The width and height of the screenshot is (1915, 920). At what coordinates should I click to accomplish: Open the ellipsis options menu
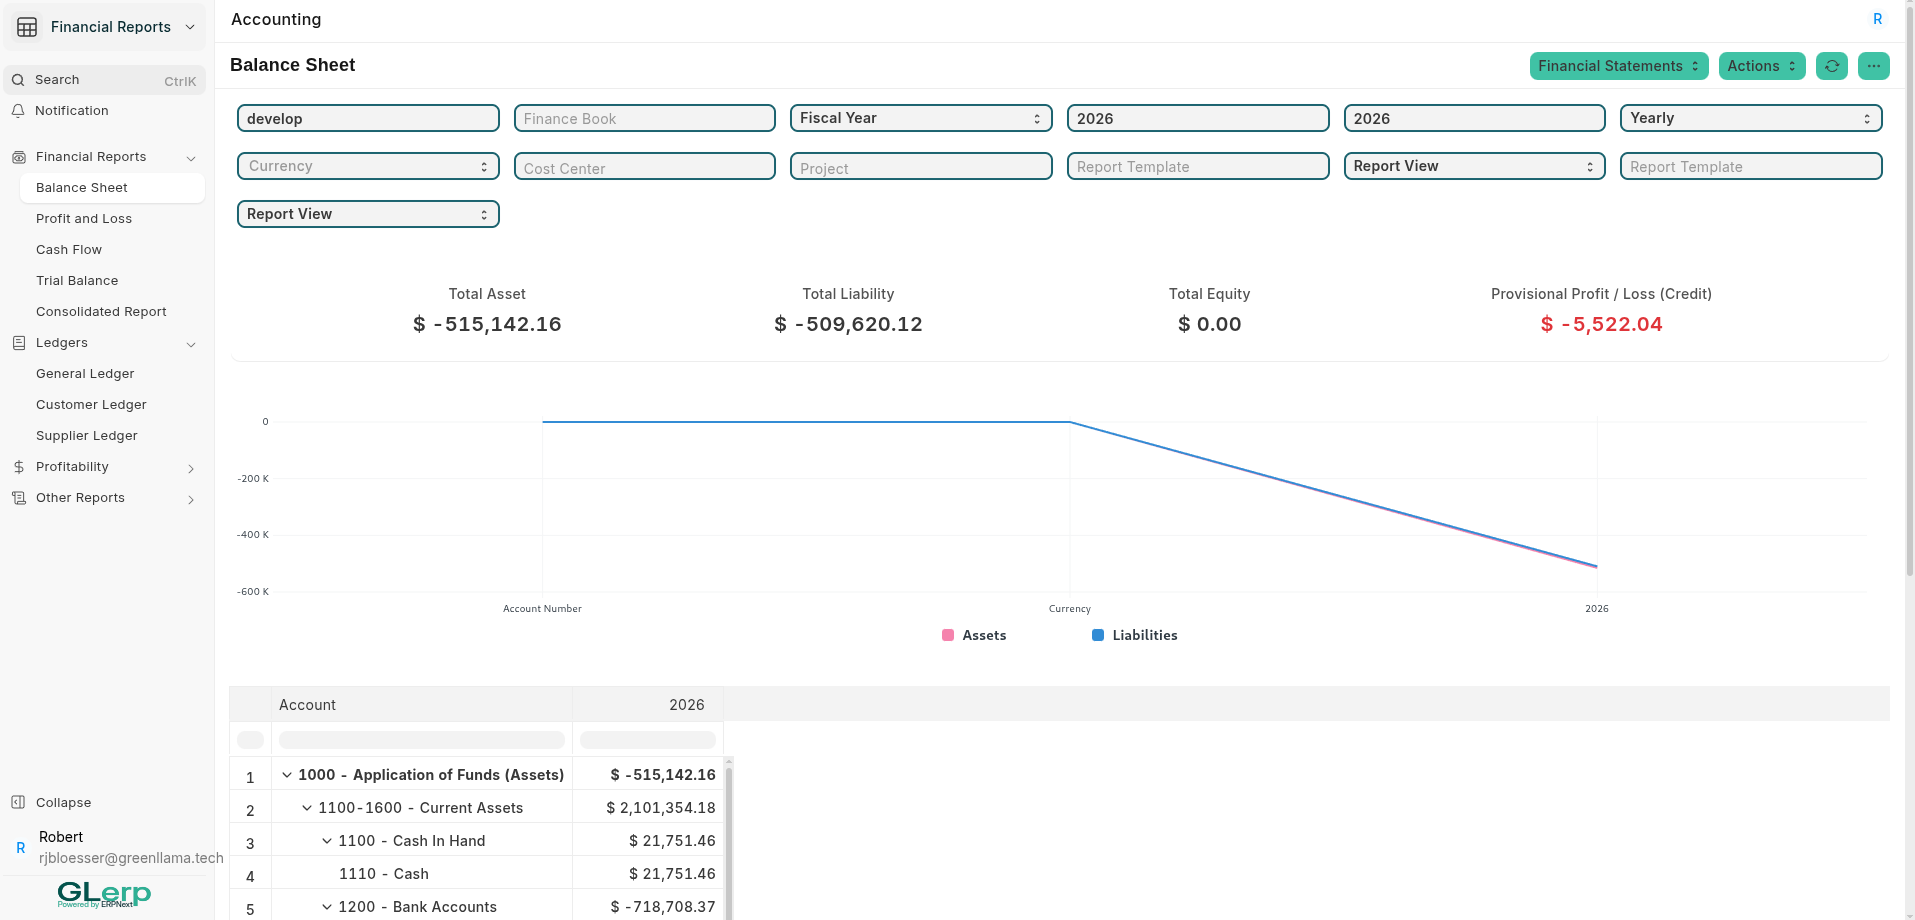click(1873, 66)
